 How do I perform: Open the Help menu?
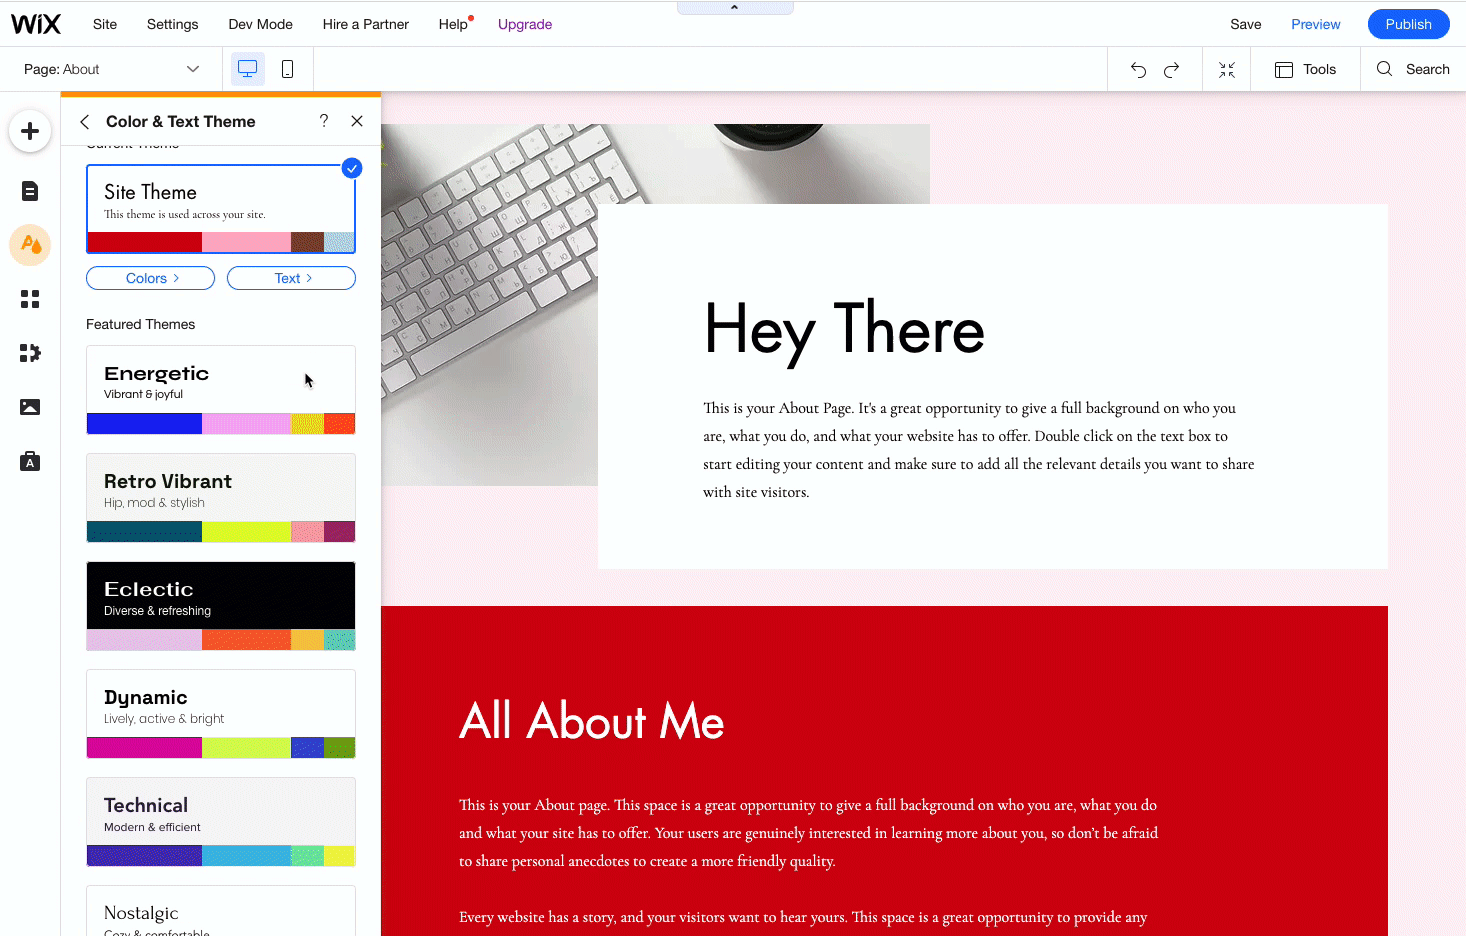454,24
